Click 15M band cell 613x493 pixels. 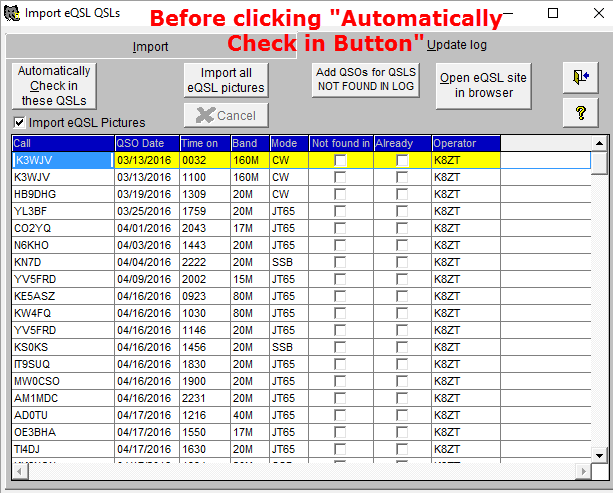tap(250, 279)
